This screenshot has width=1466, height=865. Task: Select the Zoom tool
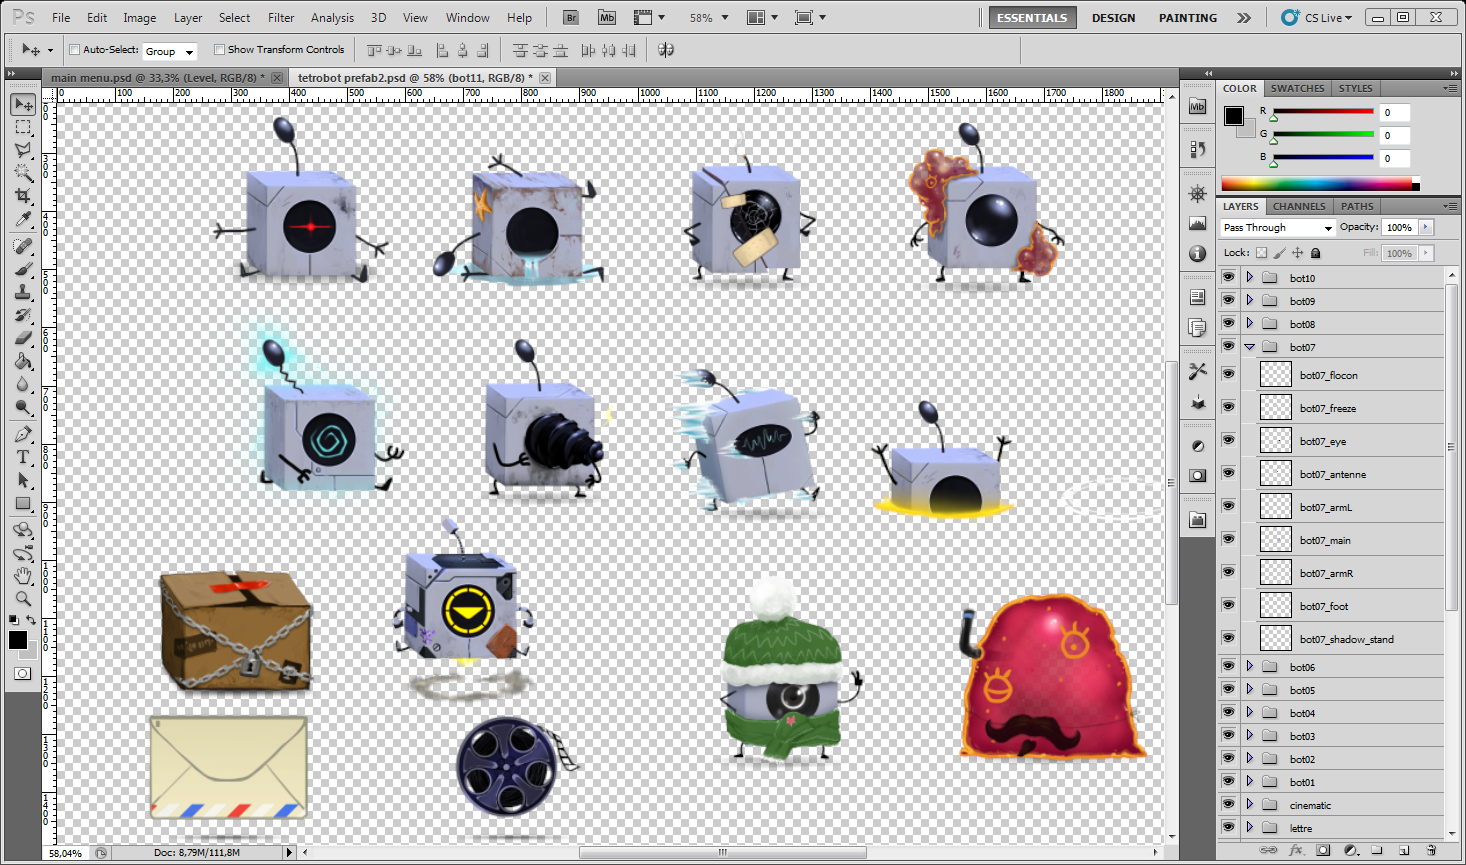coord(23,599)
